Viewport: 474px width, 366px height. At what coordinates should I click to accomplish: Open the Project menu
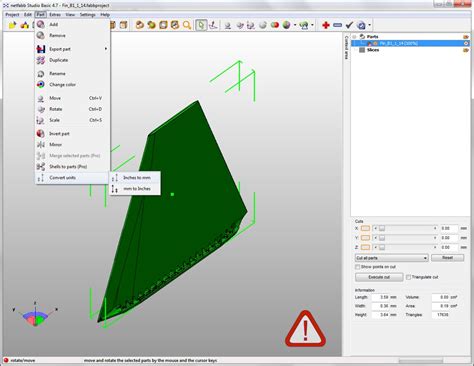(x=12, y=15)
